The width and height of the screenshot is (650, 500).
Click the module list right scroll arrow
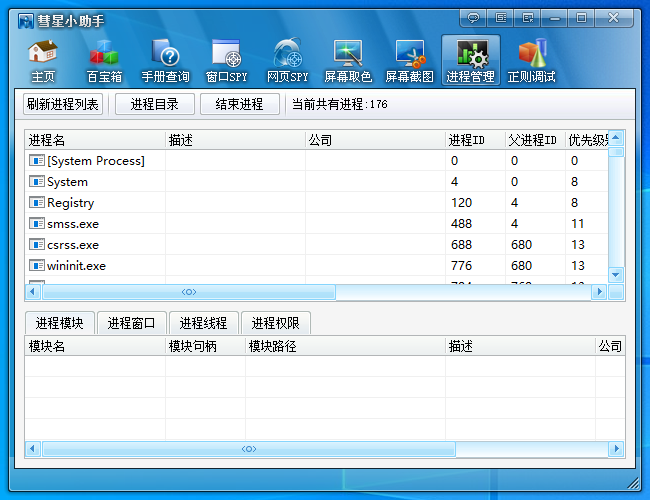(616, 449)
